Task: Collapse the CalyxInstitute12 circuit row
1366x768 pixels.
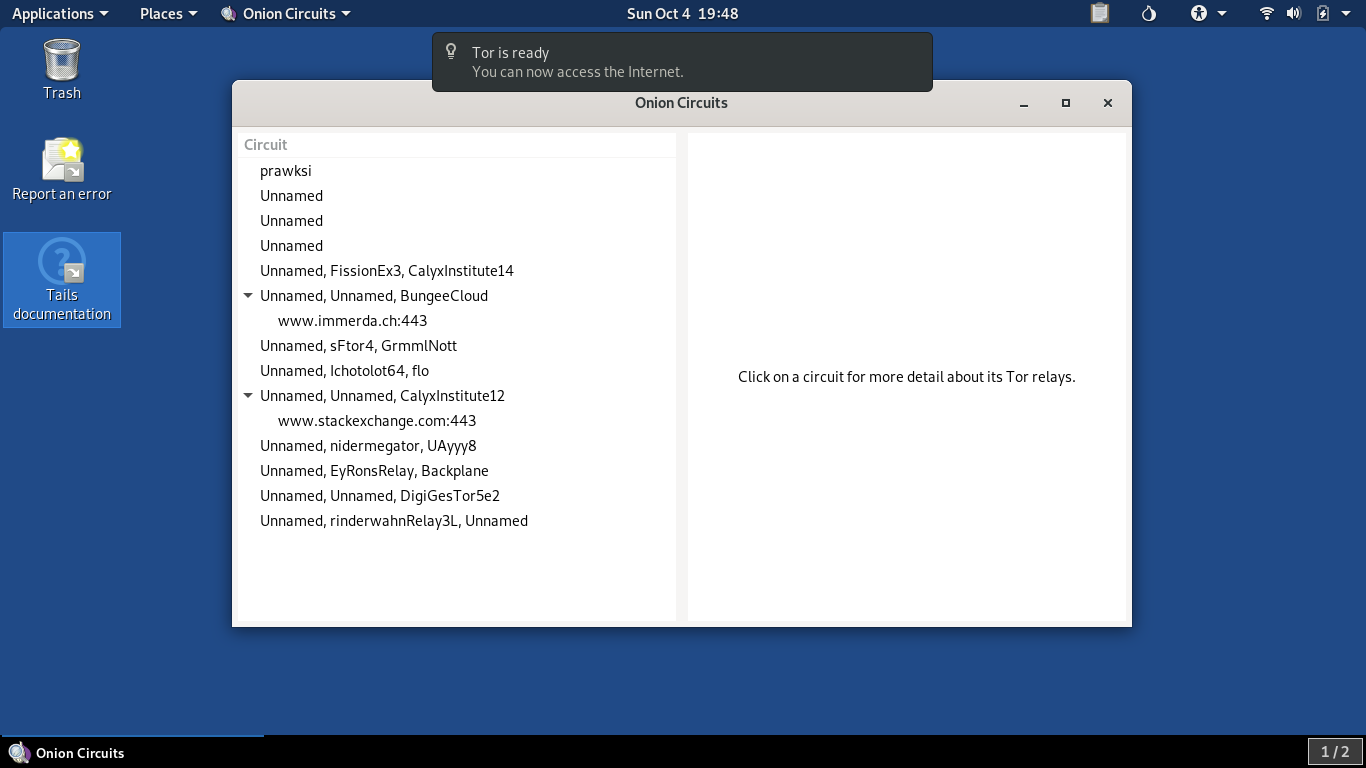Action: pos(248,396)
